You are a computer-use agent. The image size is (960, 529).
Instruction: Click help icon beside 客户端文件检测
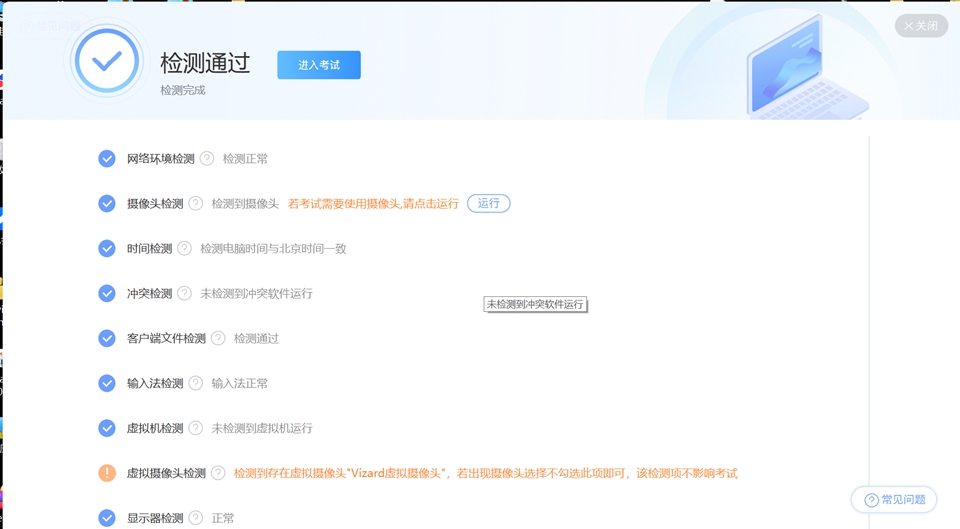[x=218, y=338]
